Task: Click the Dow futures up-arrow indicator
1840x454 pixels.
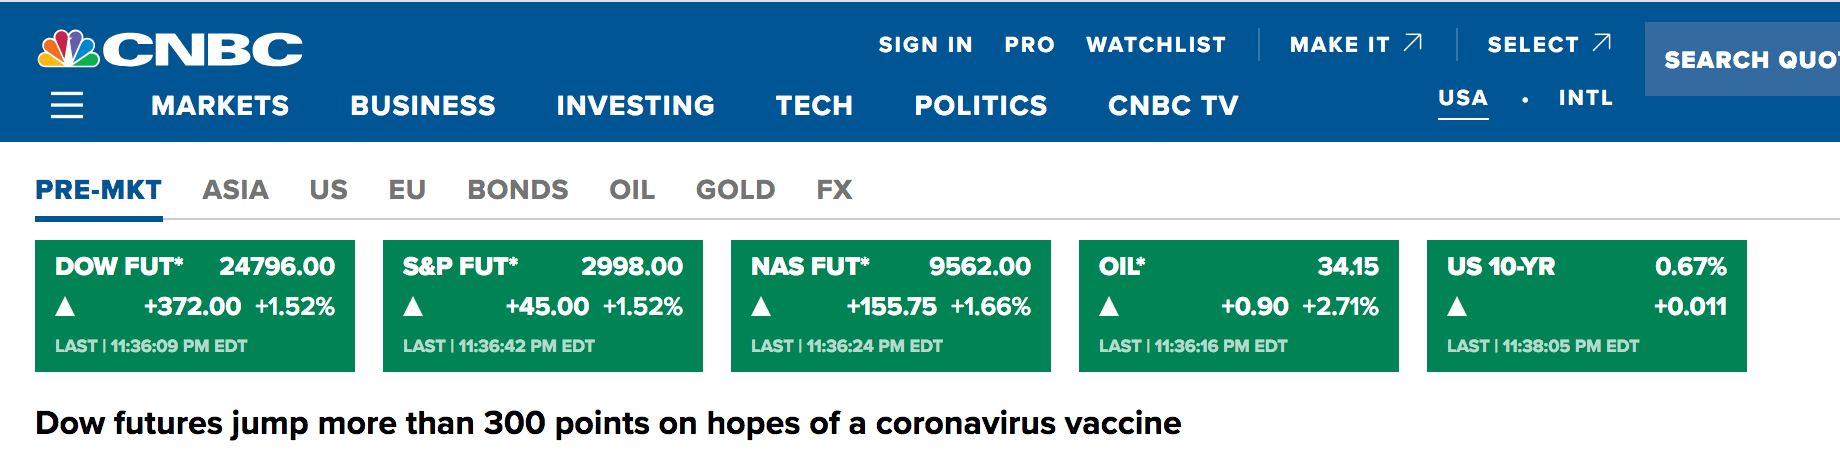Action: pos(65,307)
